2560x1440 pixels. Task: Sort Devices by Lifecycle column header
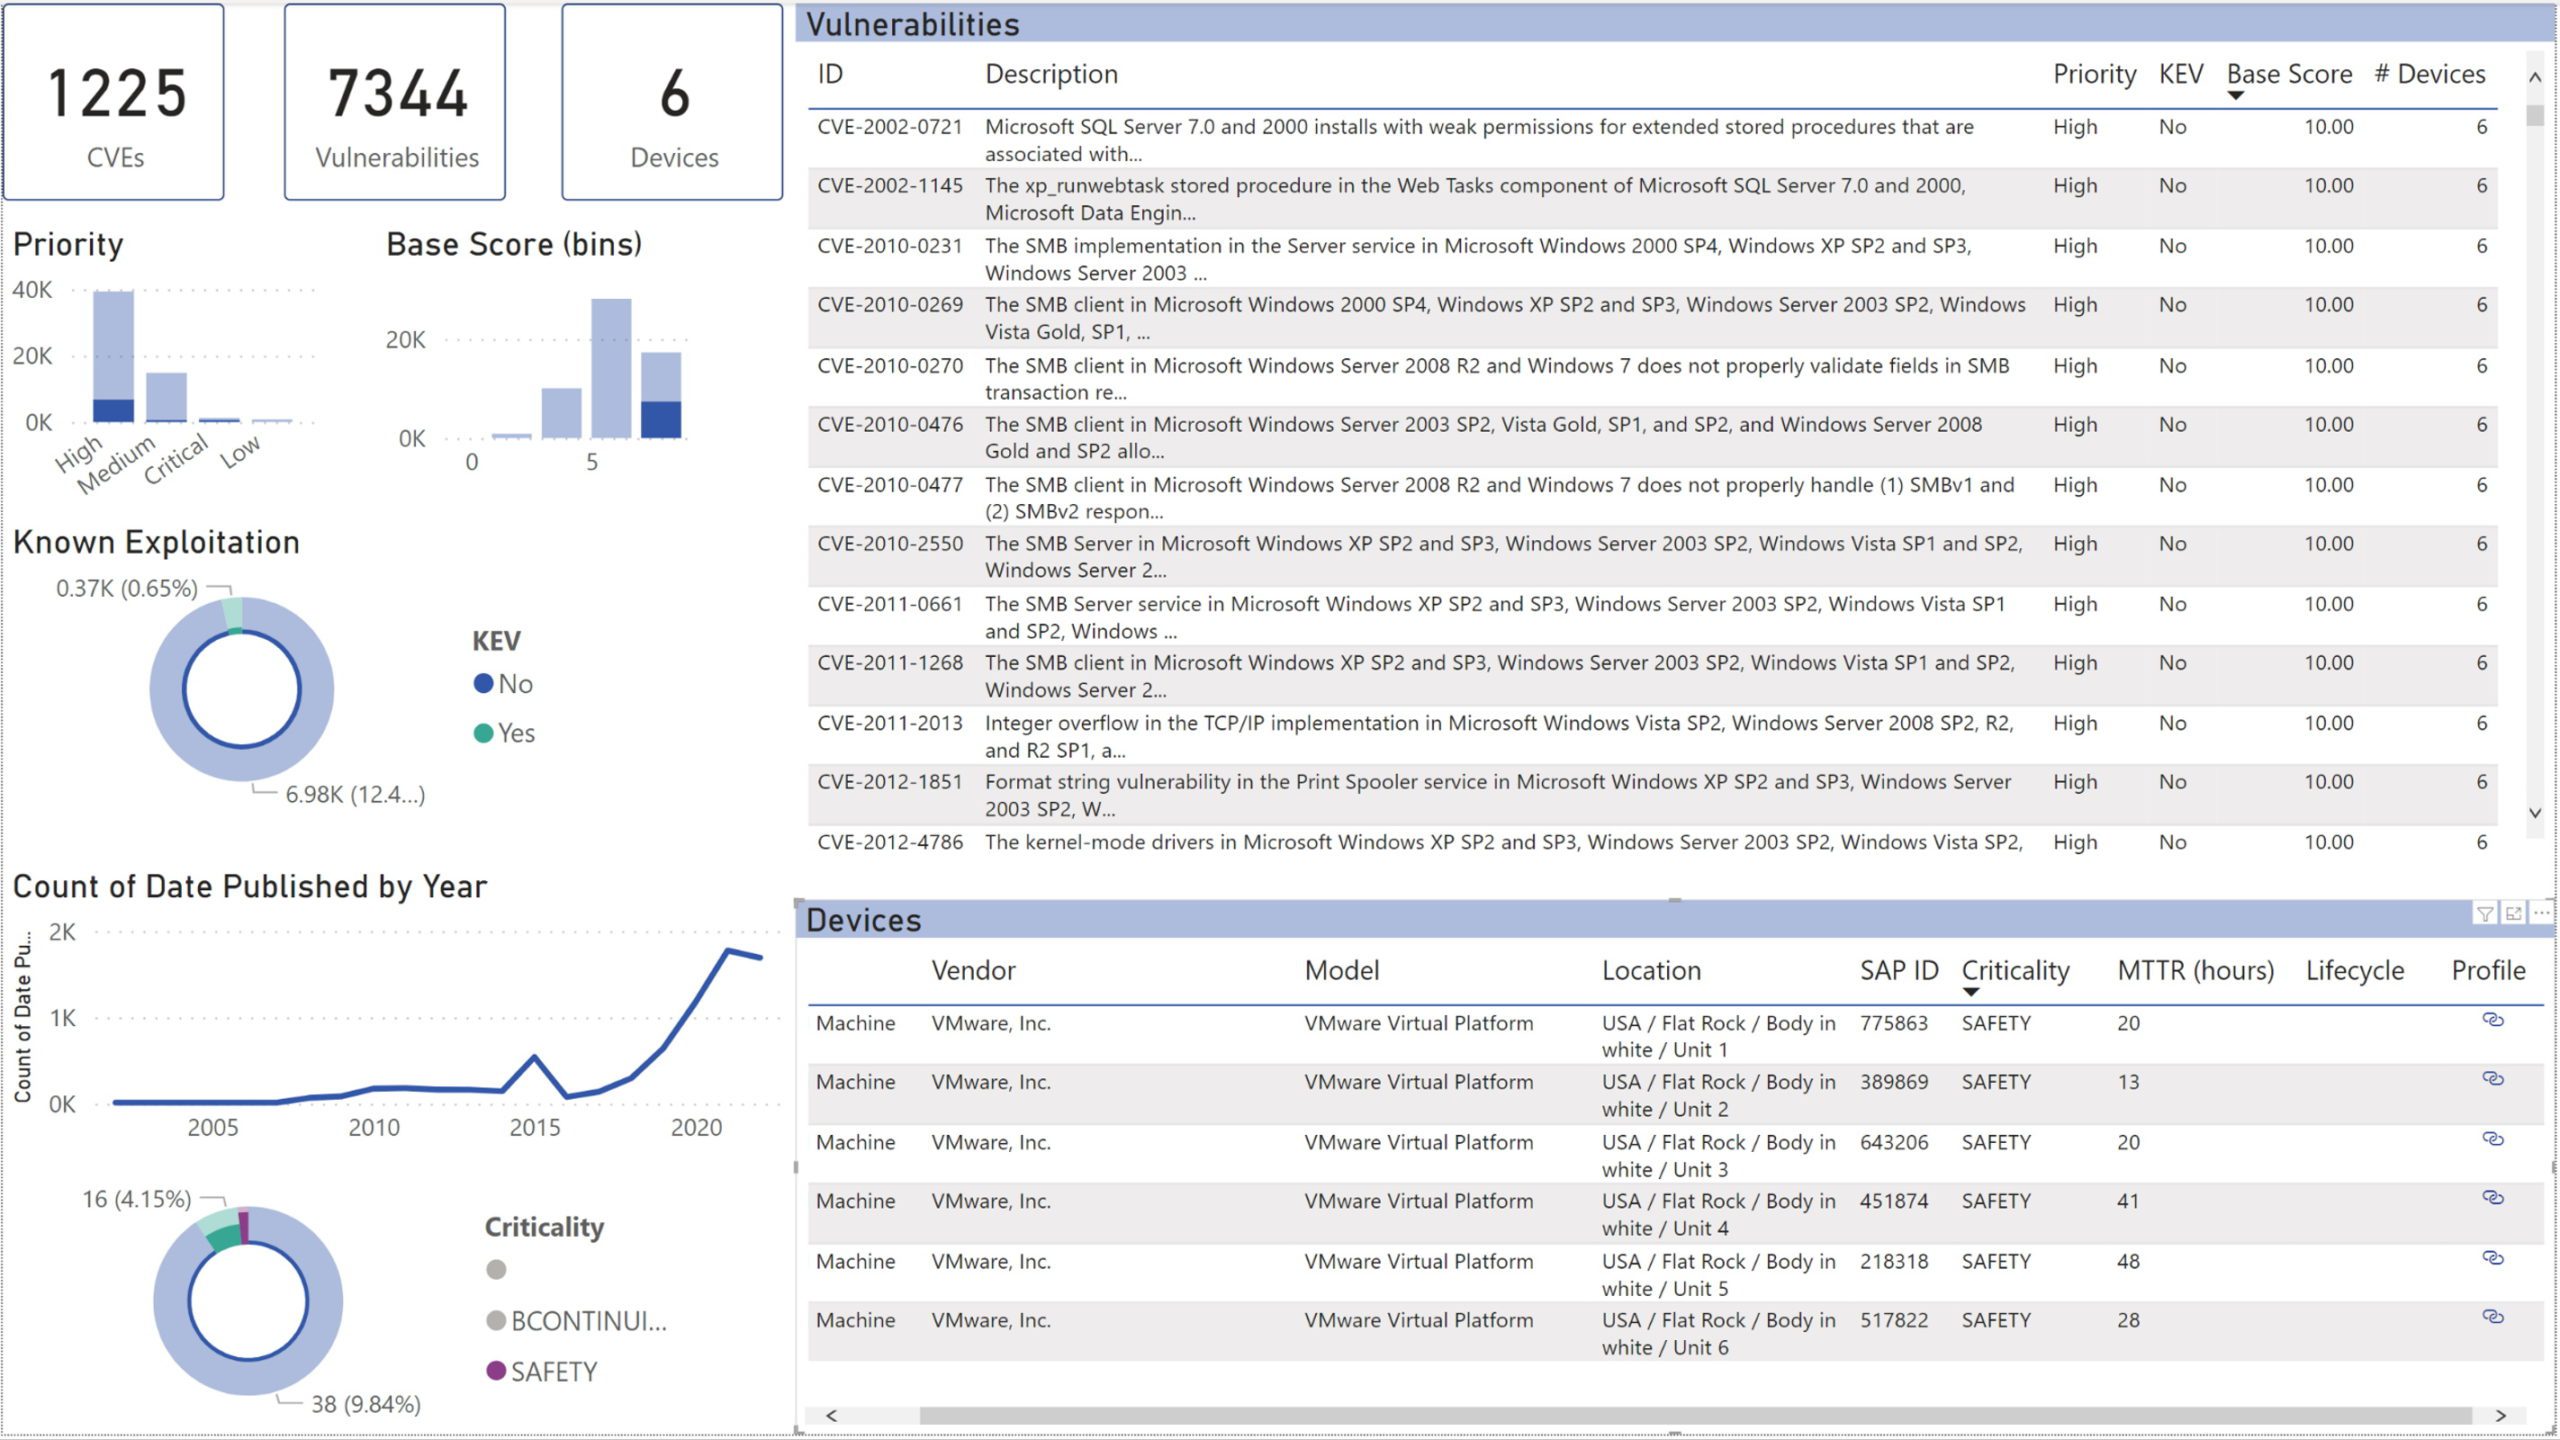click(2355, 971)
